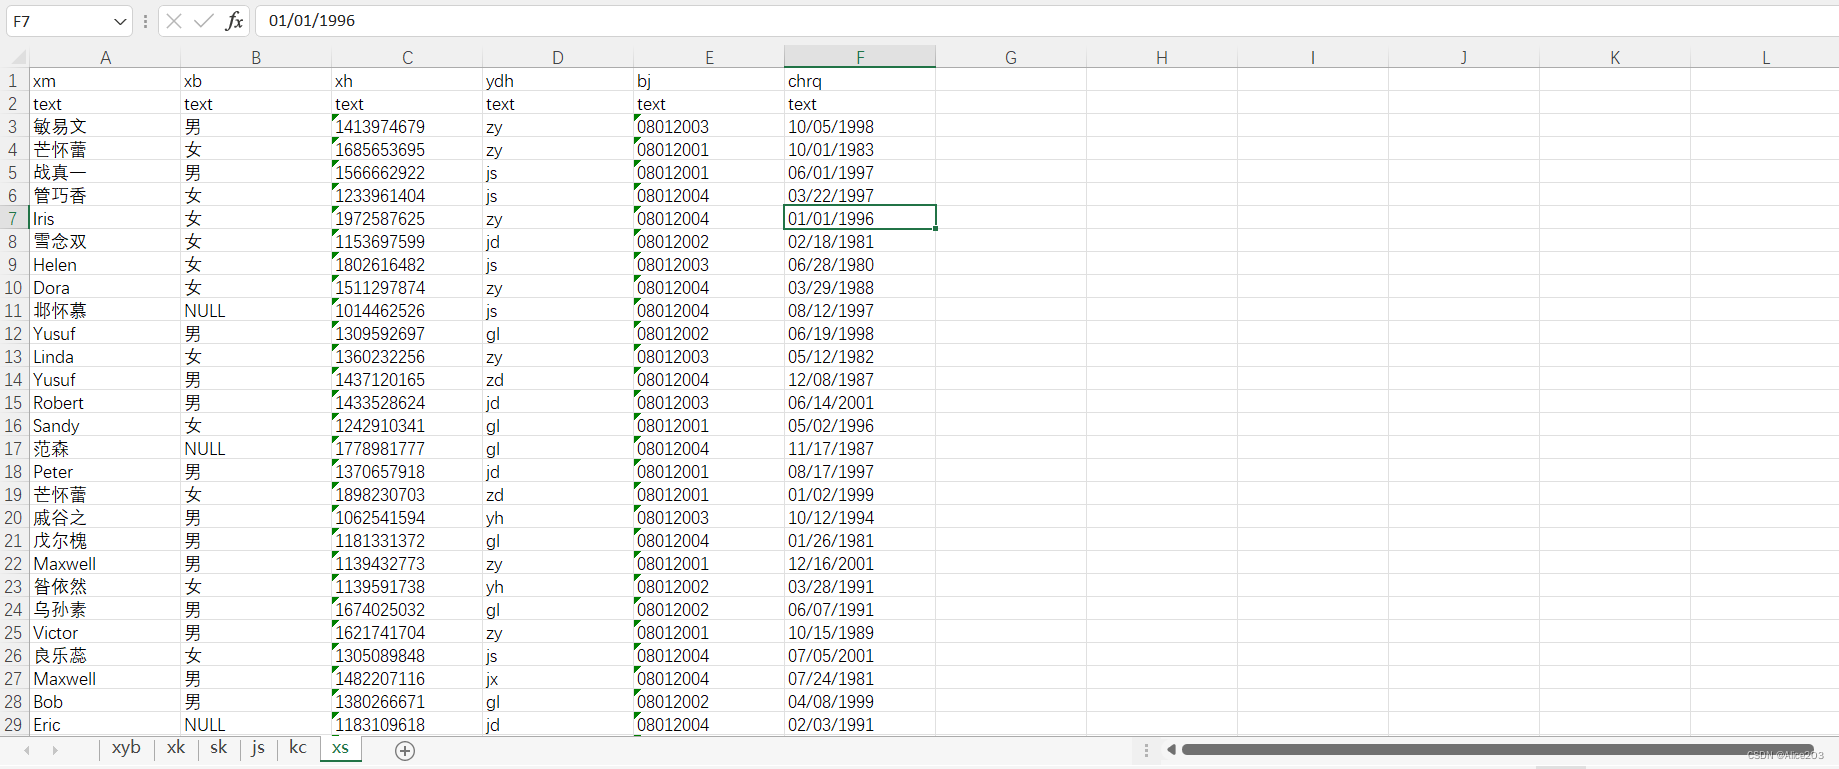Screen dimensions: 1839x769
Task: Click the NULL cell in row 29
Action: (x=256, y=725)
